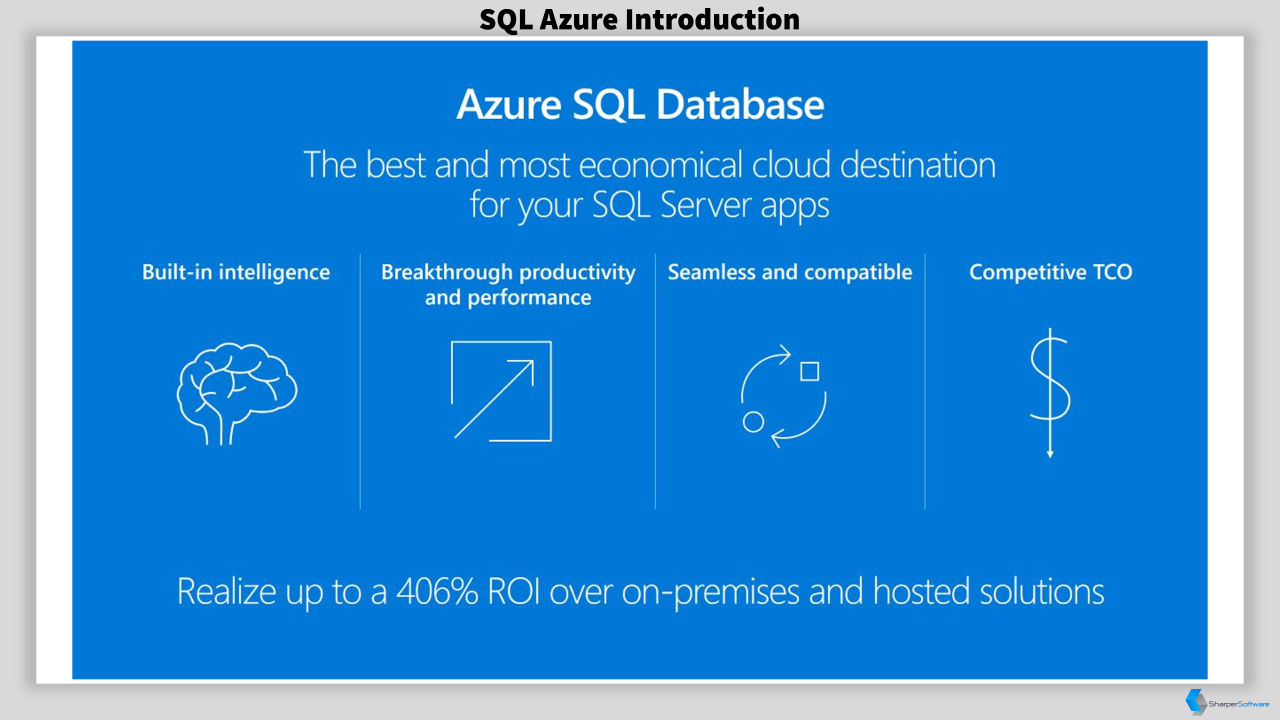
Task: Select the "SQL Azure Introduction" slide title
Action: pos(639,19)
